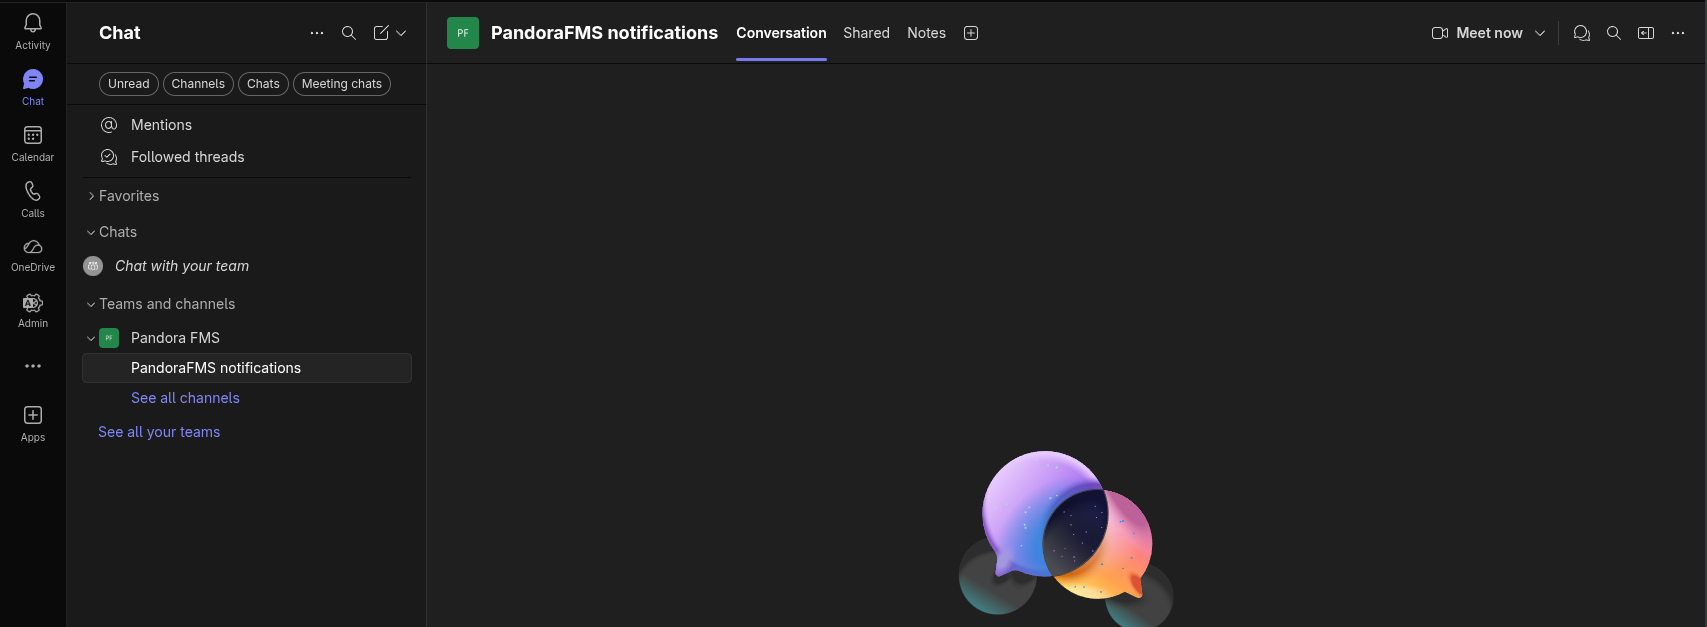Toggle the Unread filter

click(129, 84)
